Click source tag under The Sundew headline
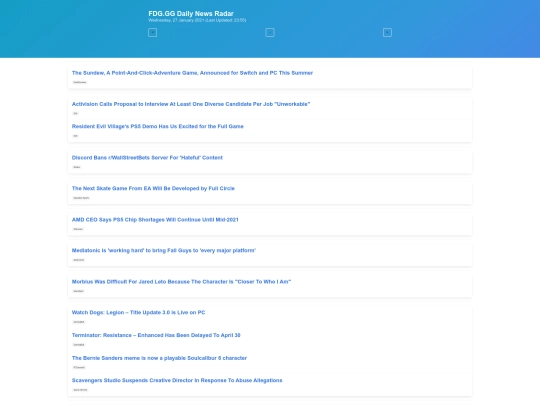Screen dimensions: 540x405 tap(80, 82)
